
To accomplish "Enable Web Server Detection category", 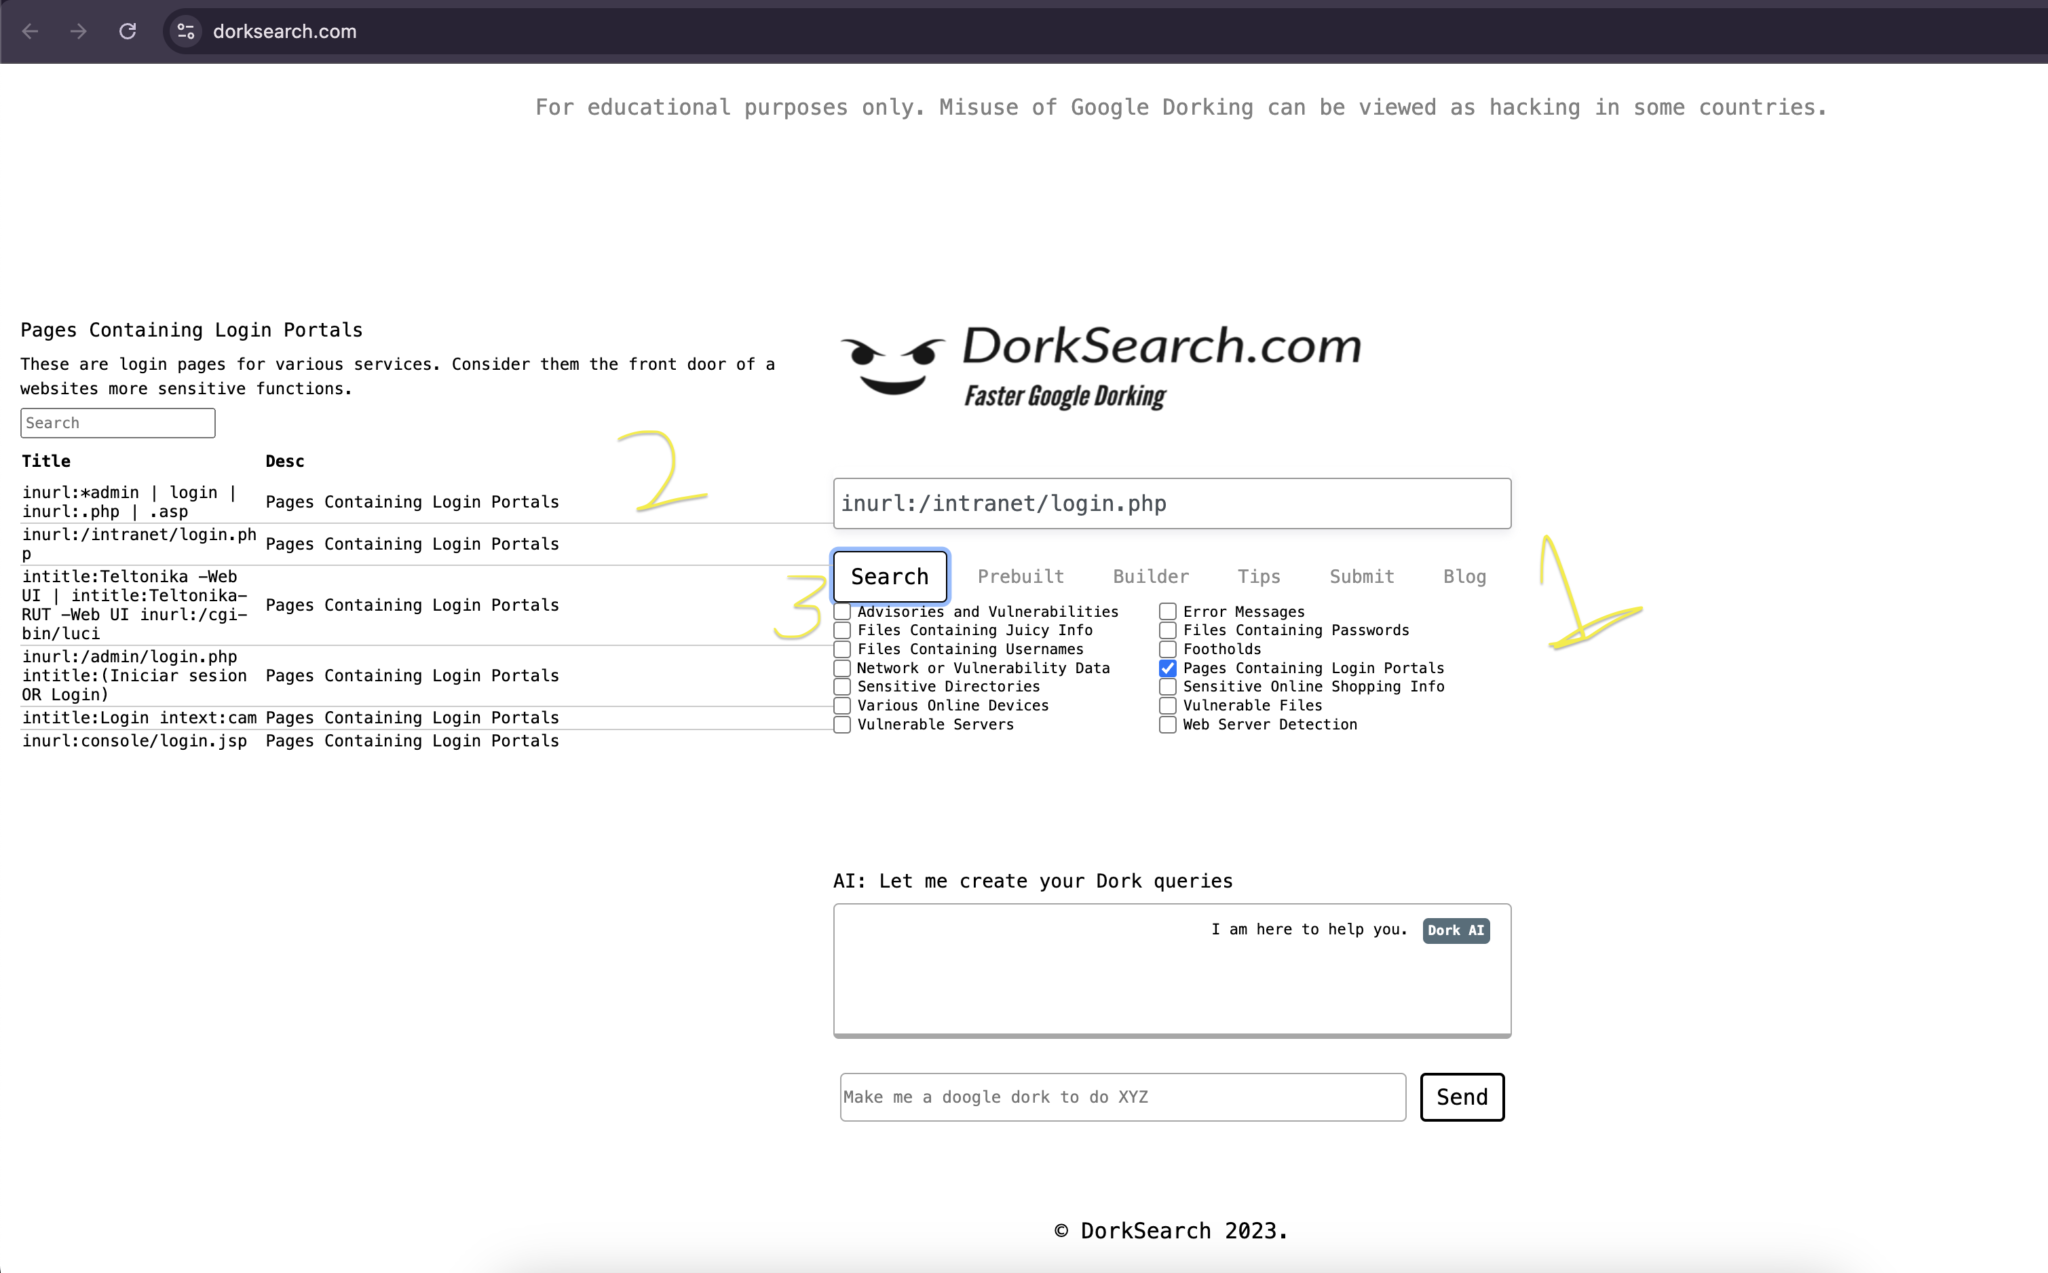I will pyautogui.click(x=1167, y=724).
